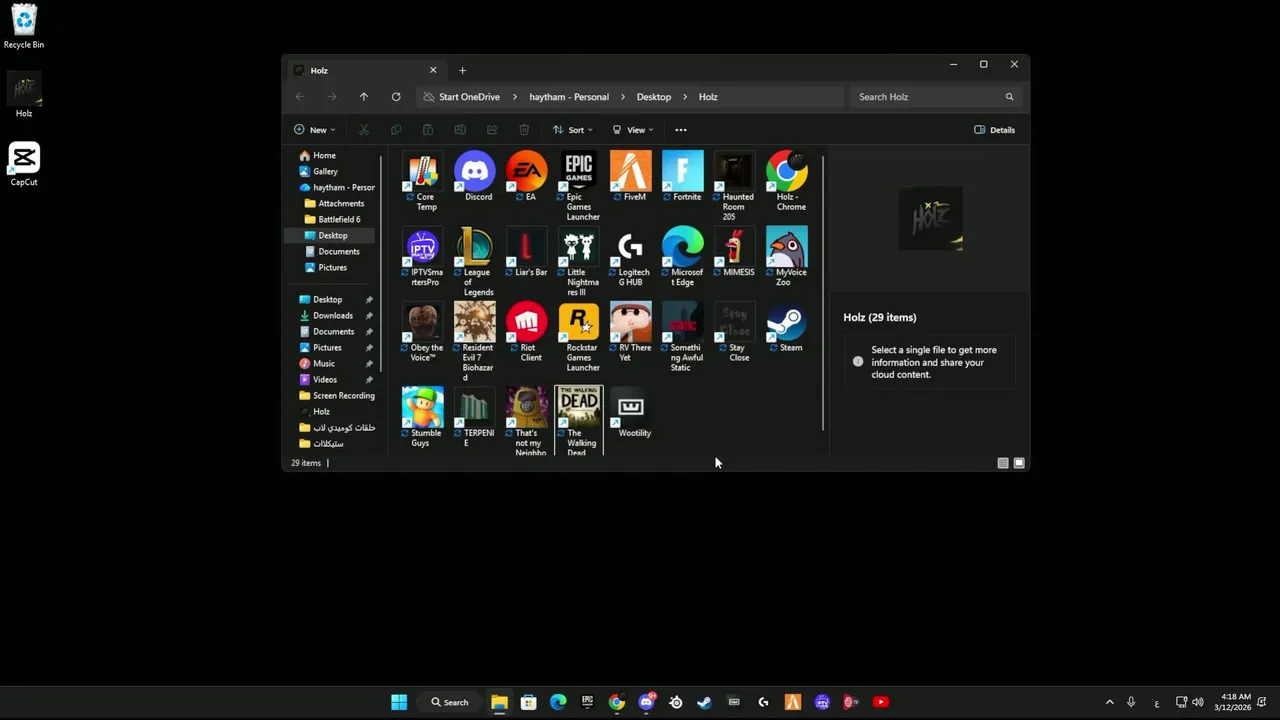This screenshot has height=720, width=1280.
Task: Select the Rockstar Games Launcher shortcut
Action: pos(579,337)
